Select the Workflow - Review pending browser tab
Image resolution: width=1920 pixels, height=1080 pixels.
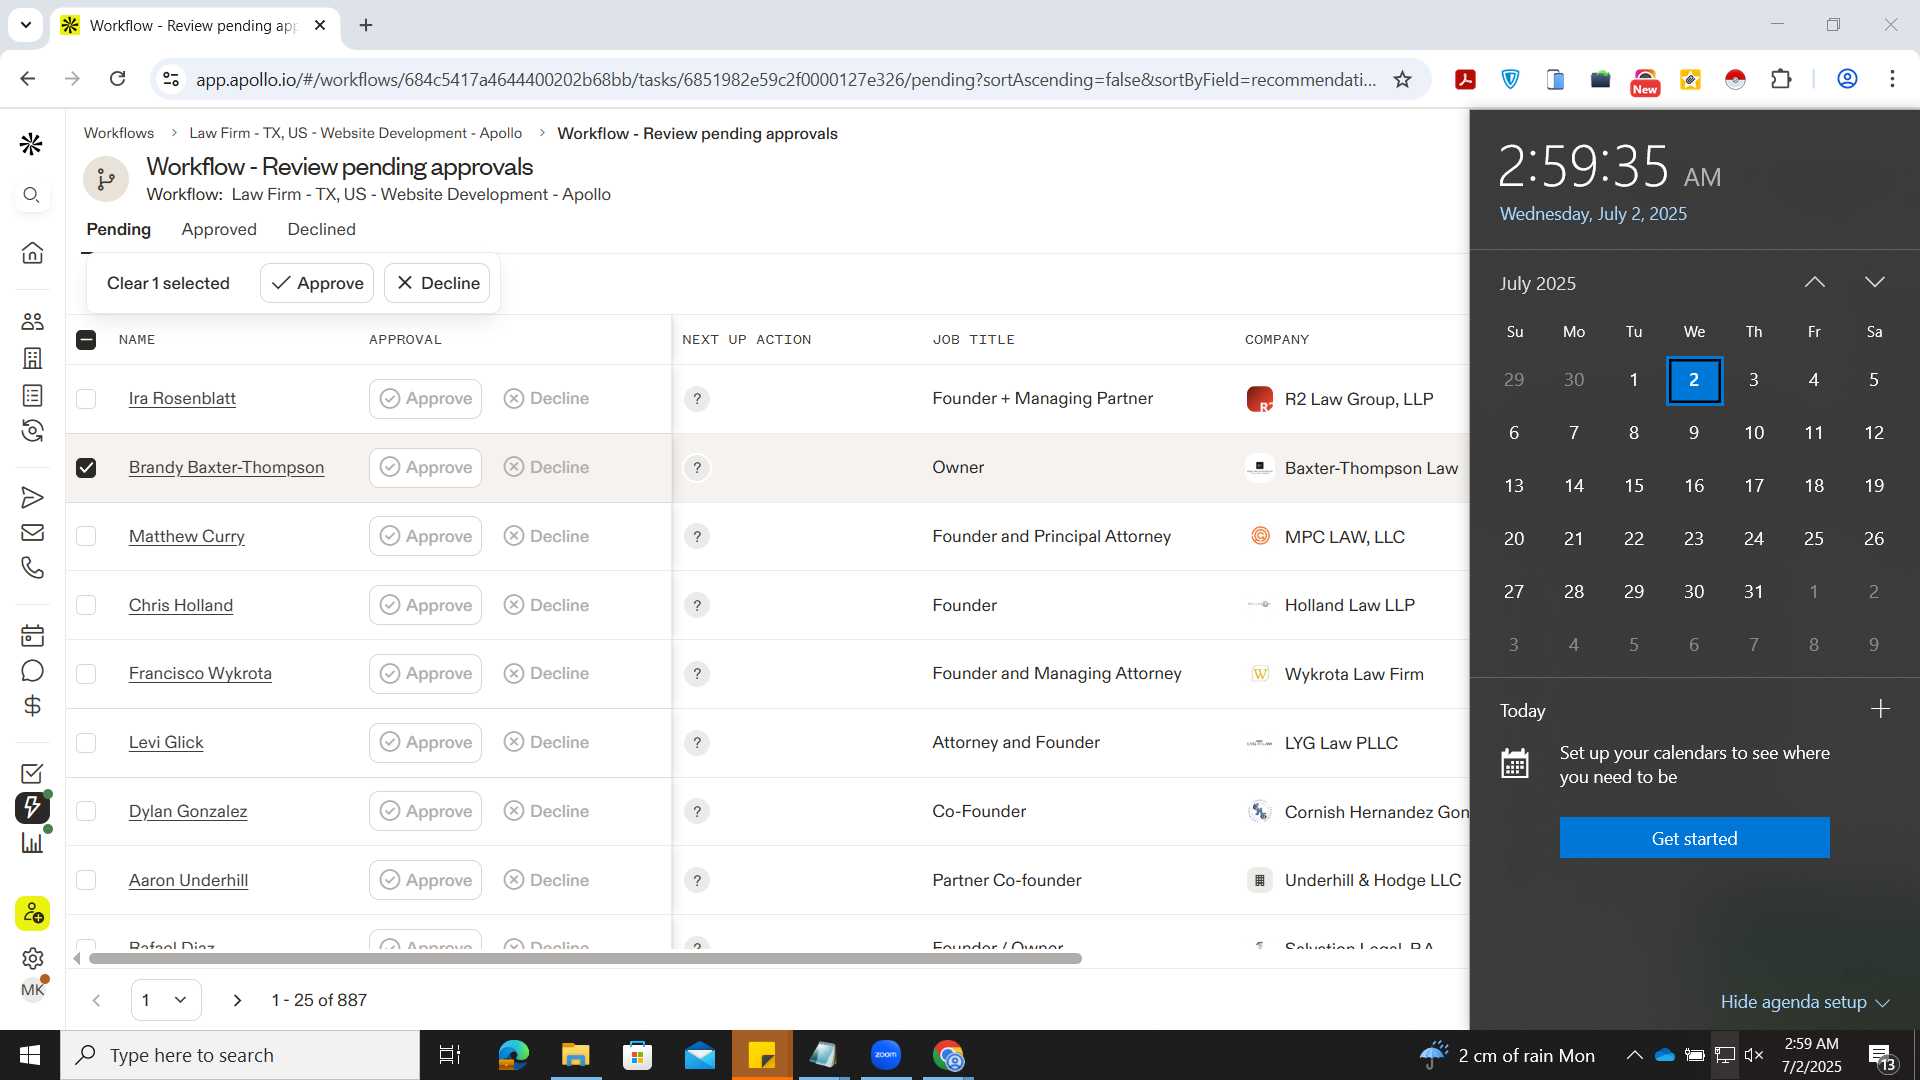196,25
